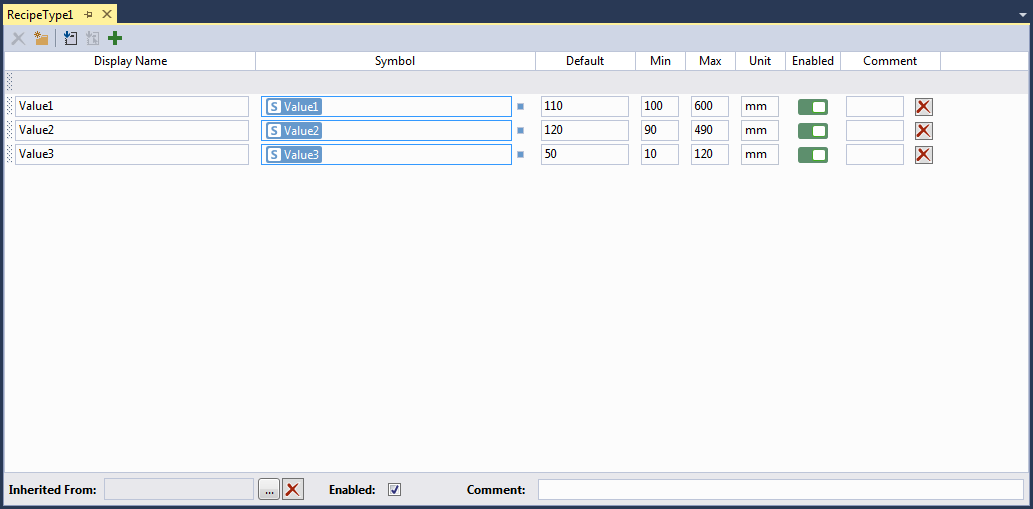Click the drag handle of Value1 row

pyautogui.click(x=9, y=107)
